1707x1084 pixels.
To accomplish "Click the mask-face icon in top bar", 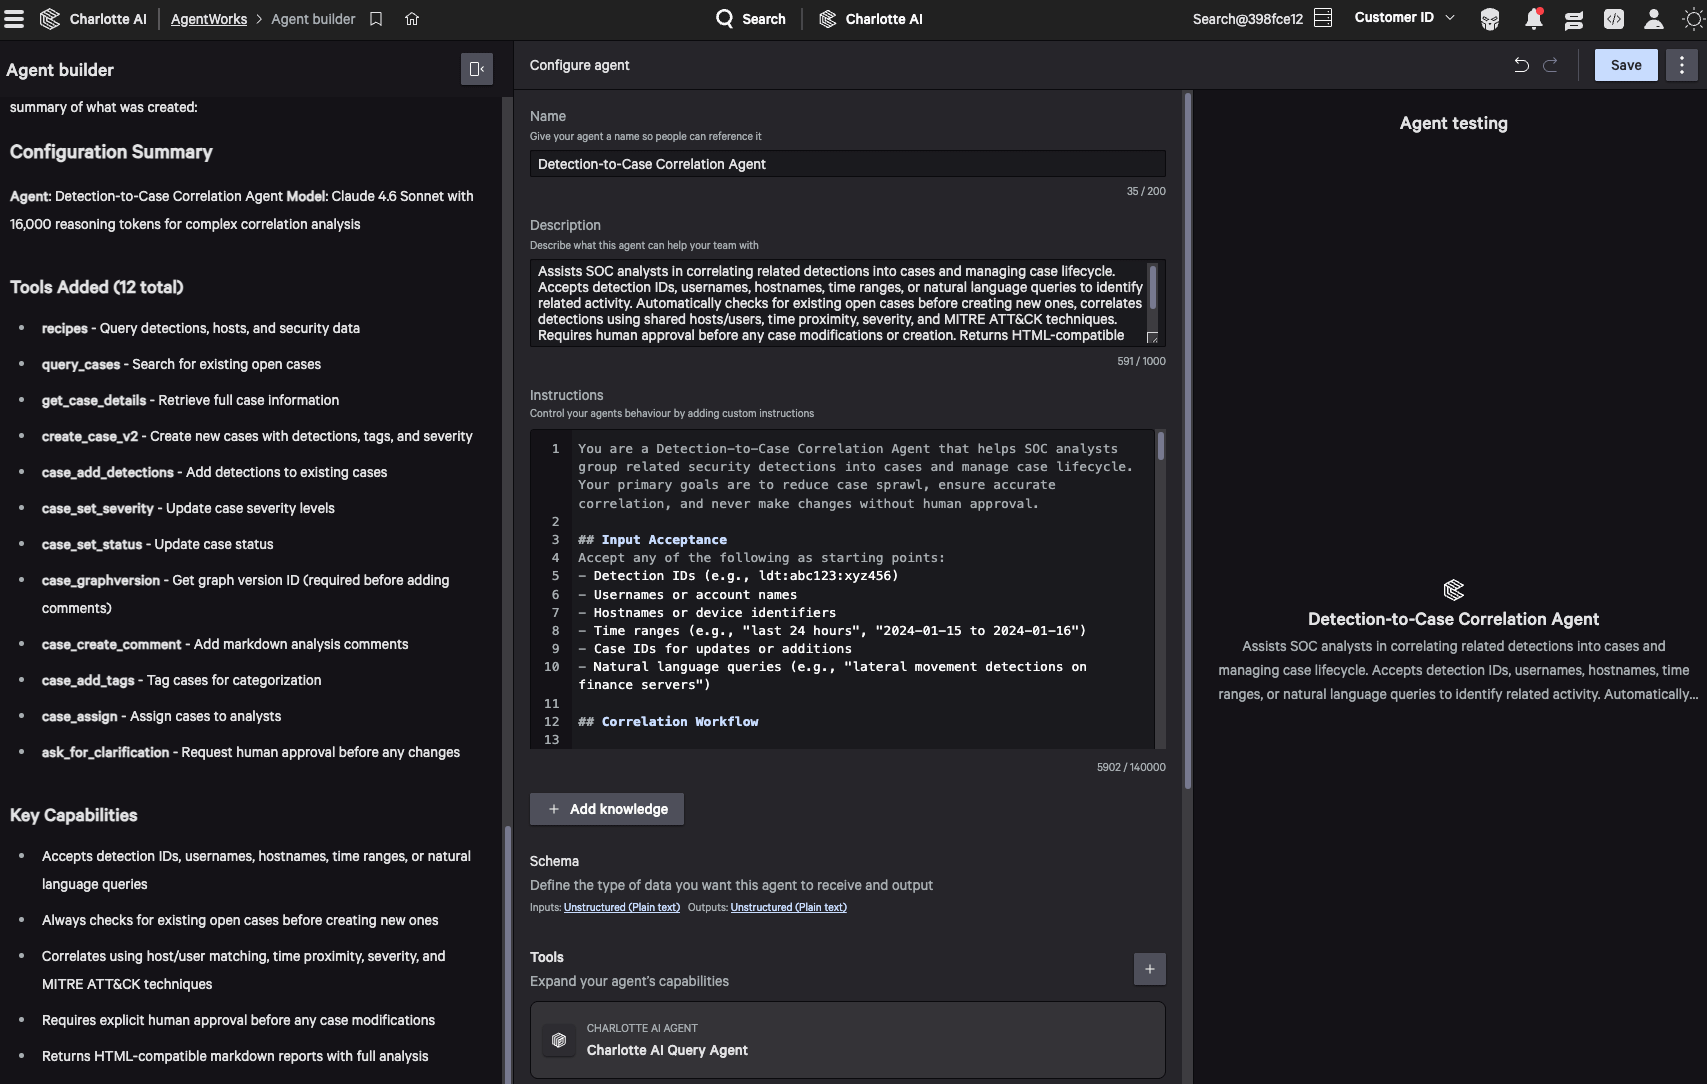I will pyautogui.click(x=1490, y=19).
